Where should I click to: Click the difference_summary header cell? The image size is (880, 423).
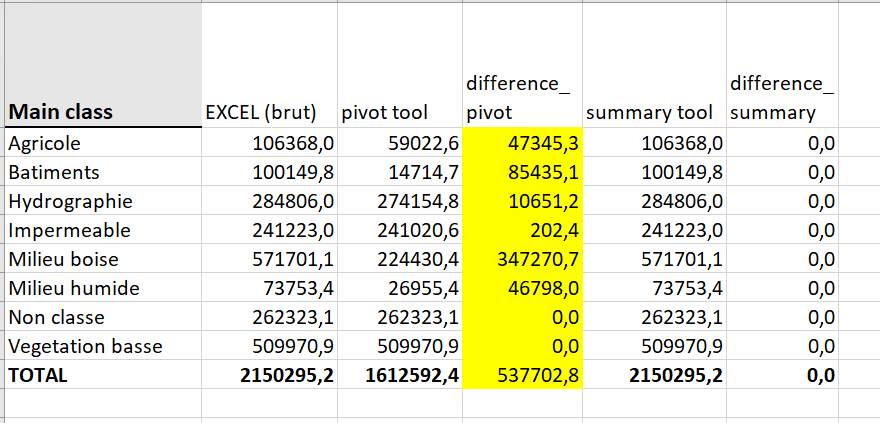point(781,98)
